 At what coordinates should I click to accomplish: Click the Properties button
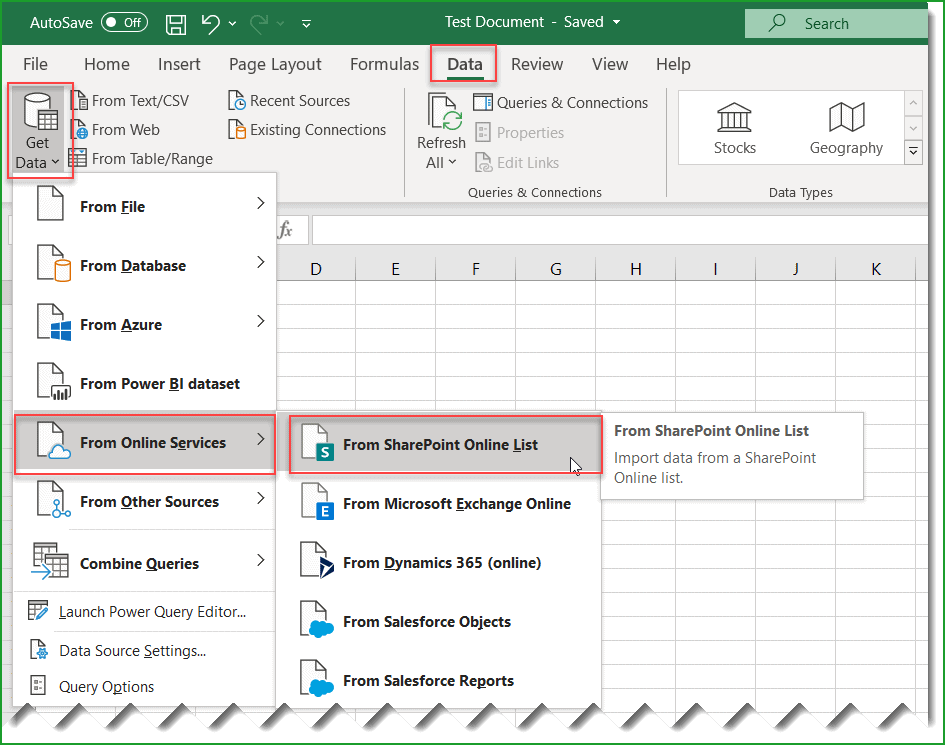520,132
